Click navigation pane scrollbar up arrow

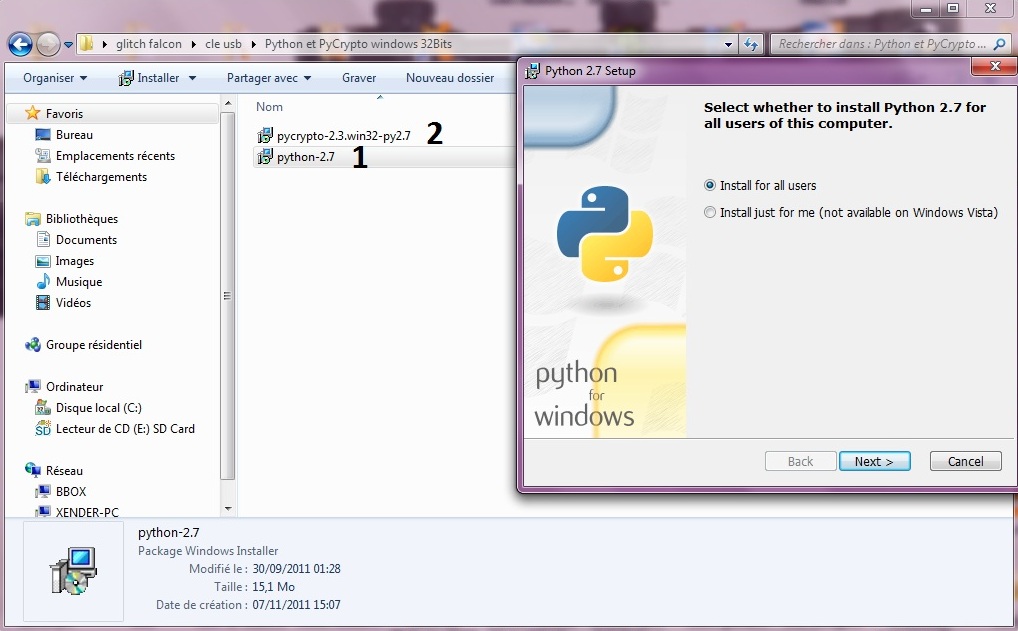[227, 103]
